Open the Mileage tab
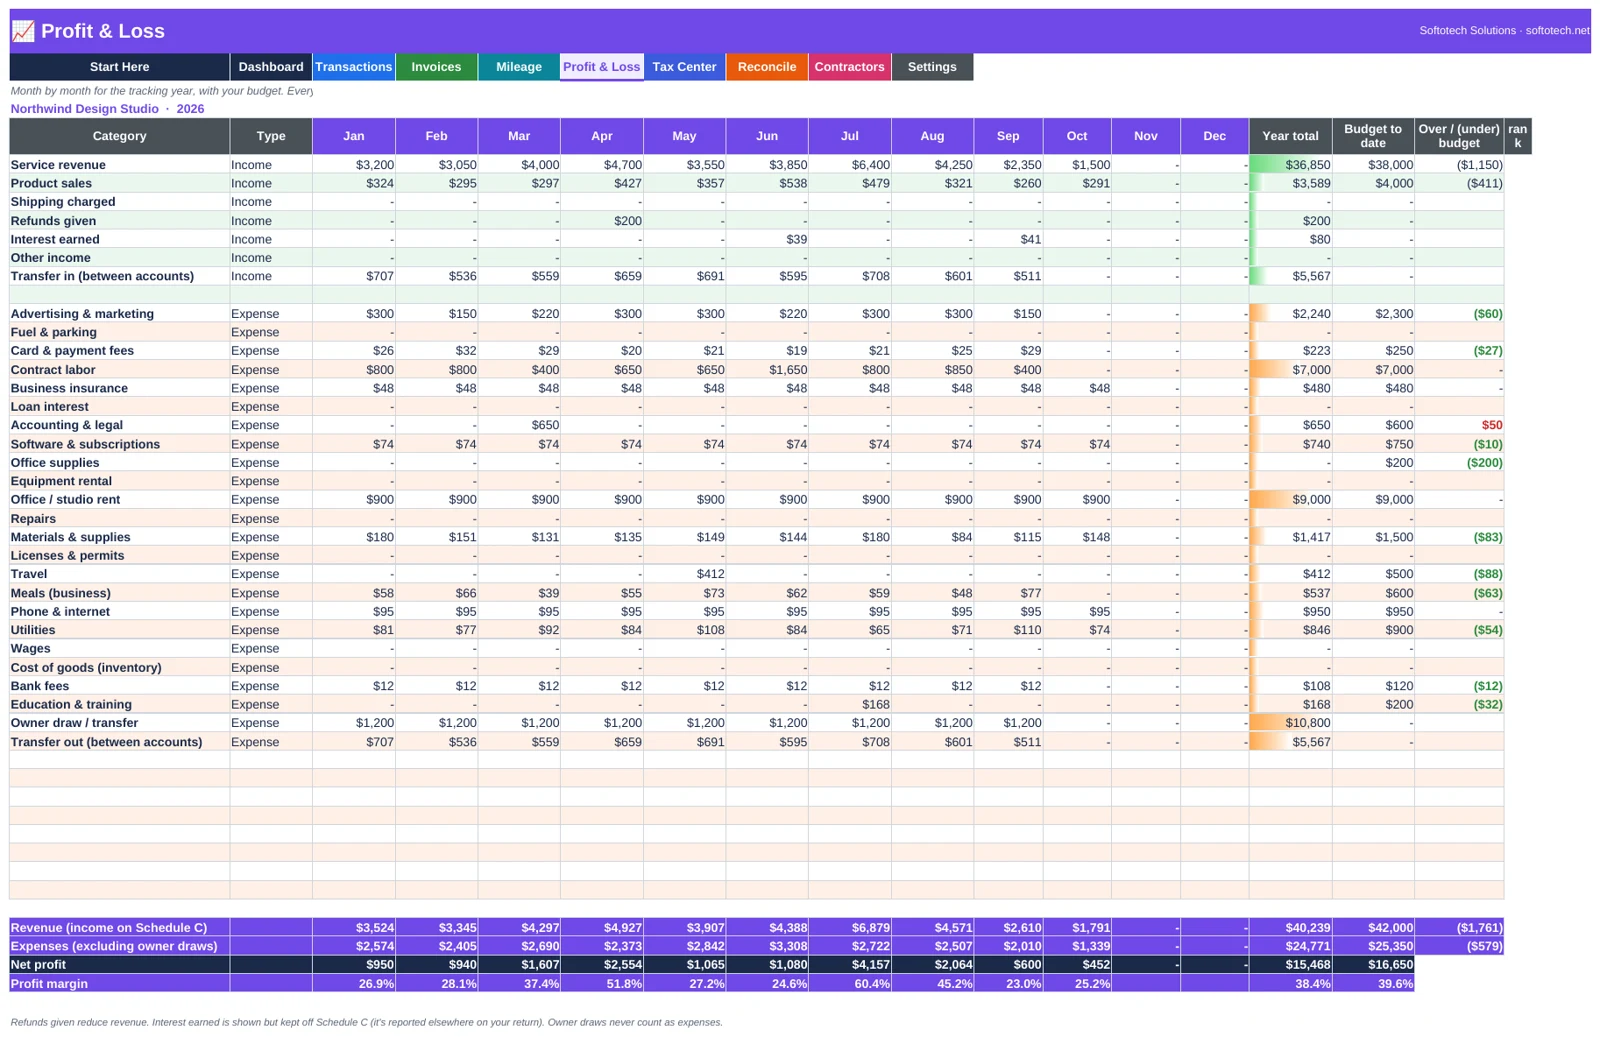Screen dimensions: 1600x1037 519,67
